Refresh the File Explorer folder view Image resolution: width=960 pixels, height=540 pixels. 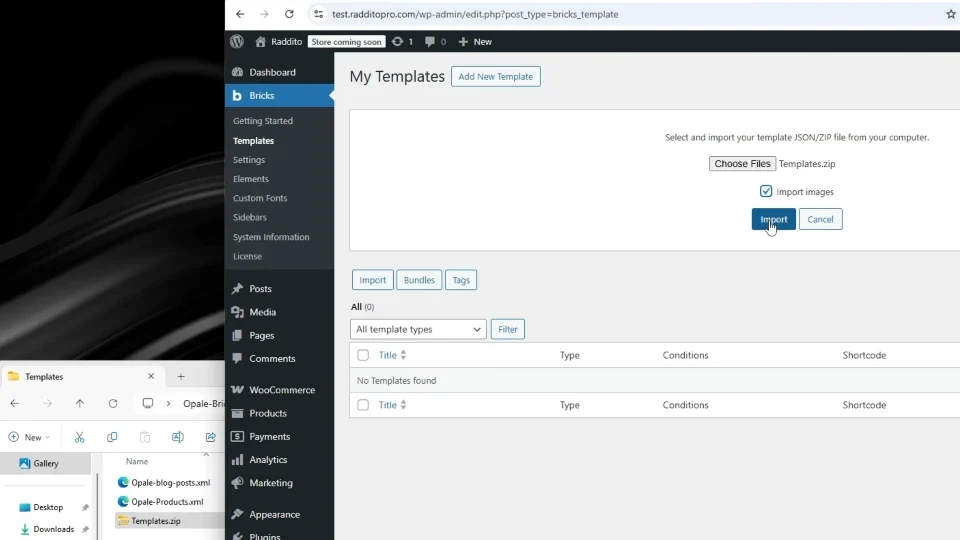coord(113,403)
